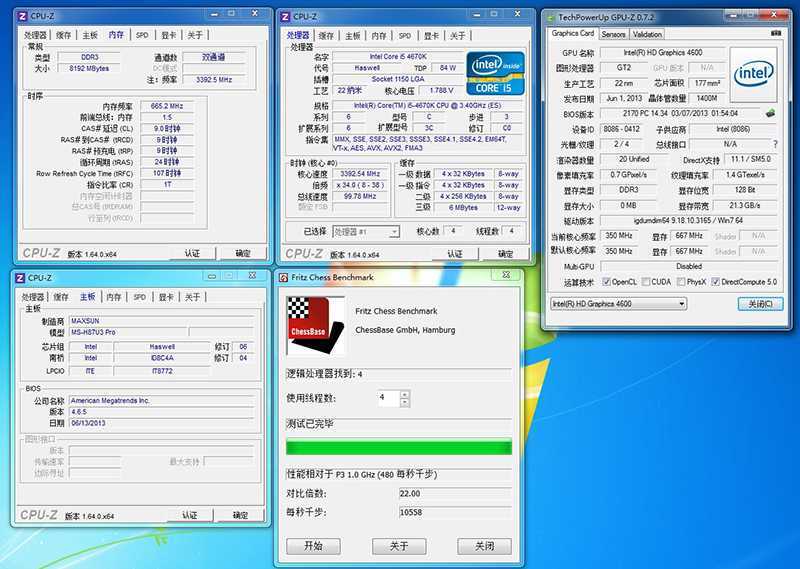Select the Graphics Card tab in GPU-Z
Viewport: 800px width, 569px height.
pyautogui.click(x=572, y=33)
